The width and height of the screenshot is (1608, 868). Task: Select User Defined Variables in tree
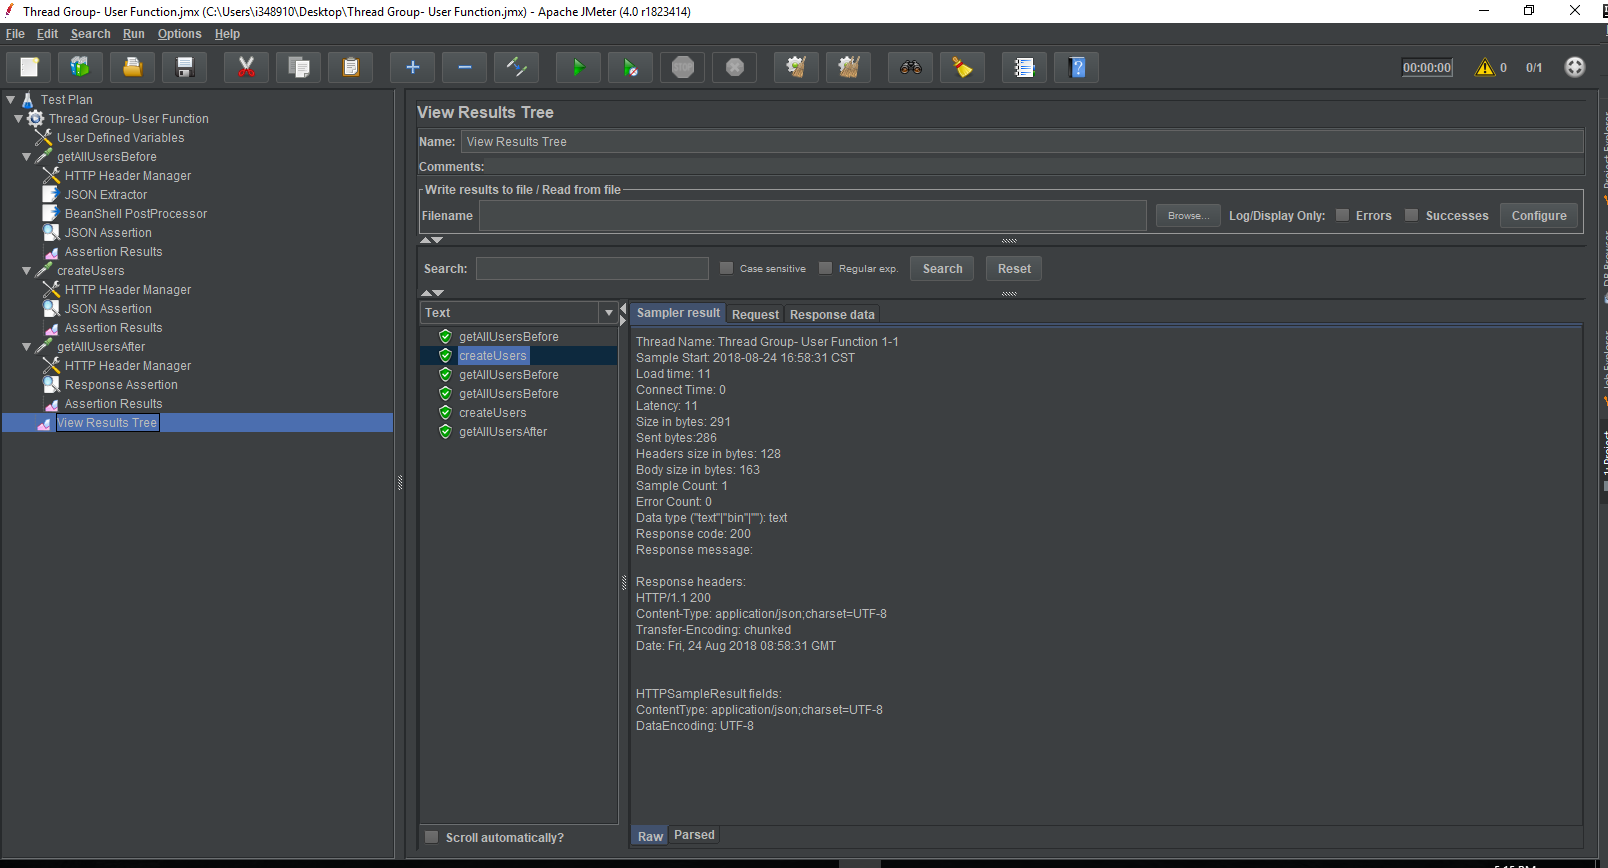(120, 138)
